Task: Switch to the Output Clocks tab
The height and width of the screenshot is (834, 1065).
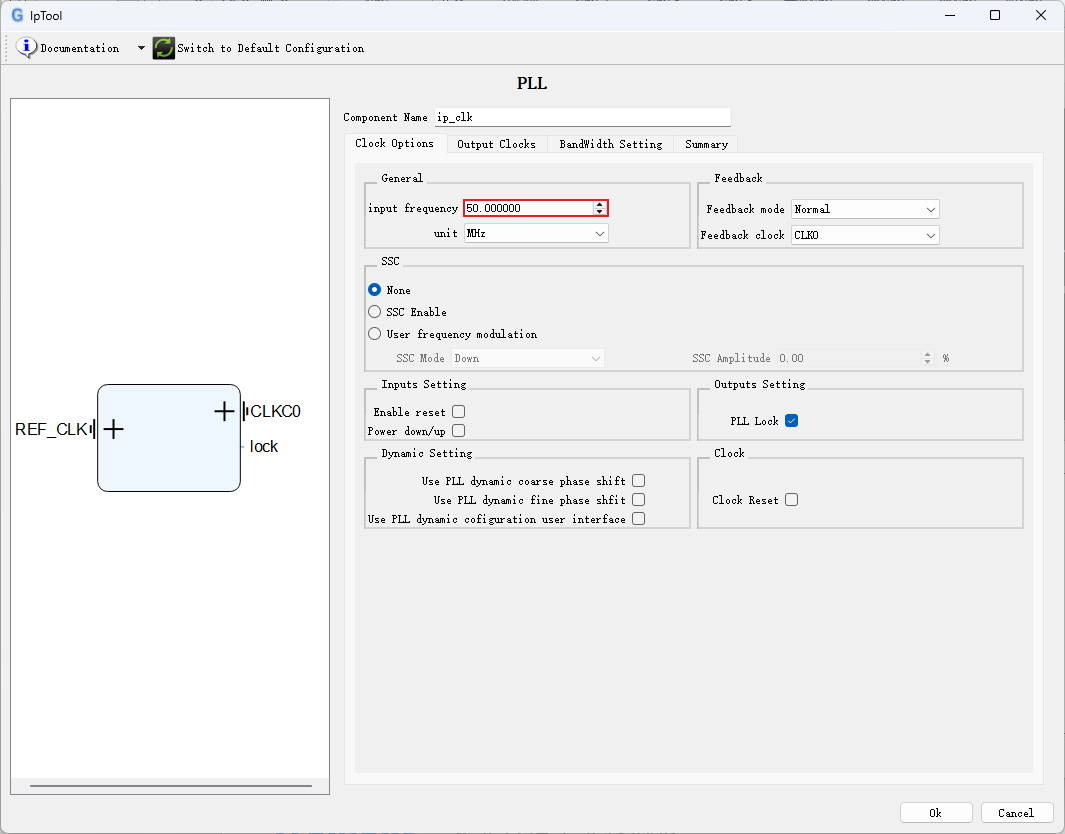Action: click(497, 144)
